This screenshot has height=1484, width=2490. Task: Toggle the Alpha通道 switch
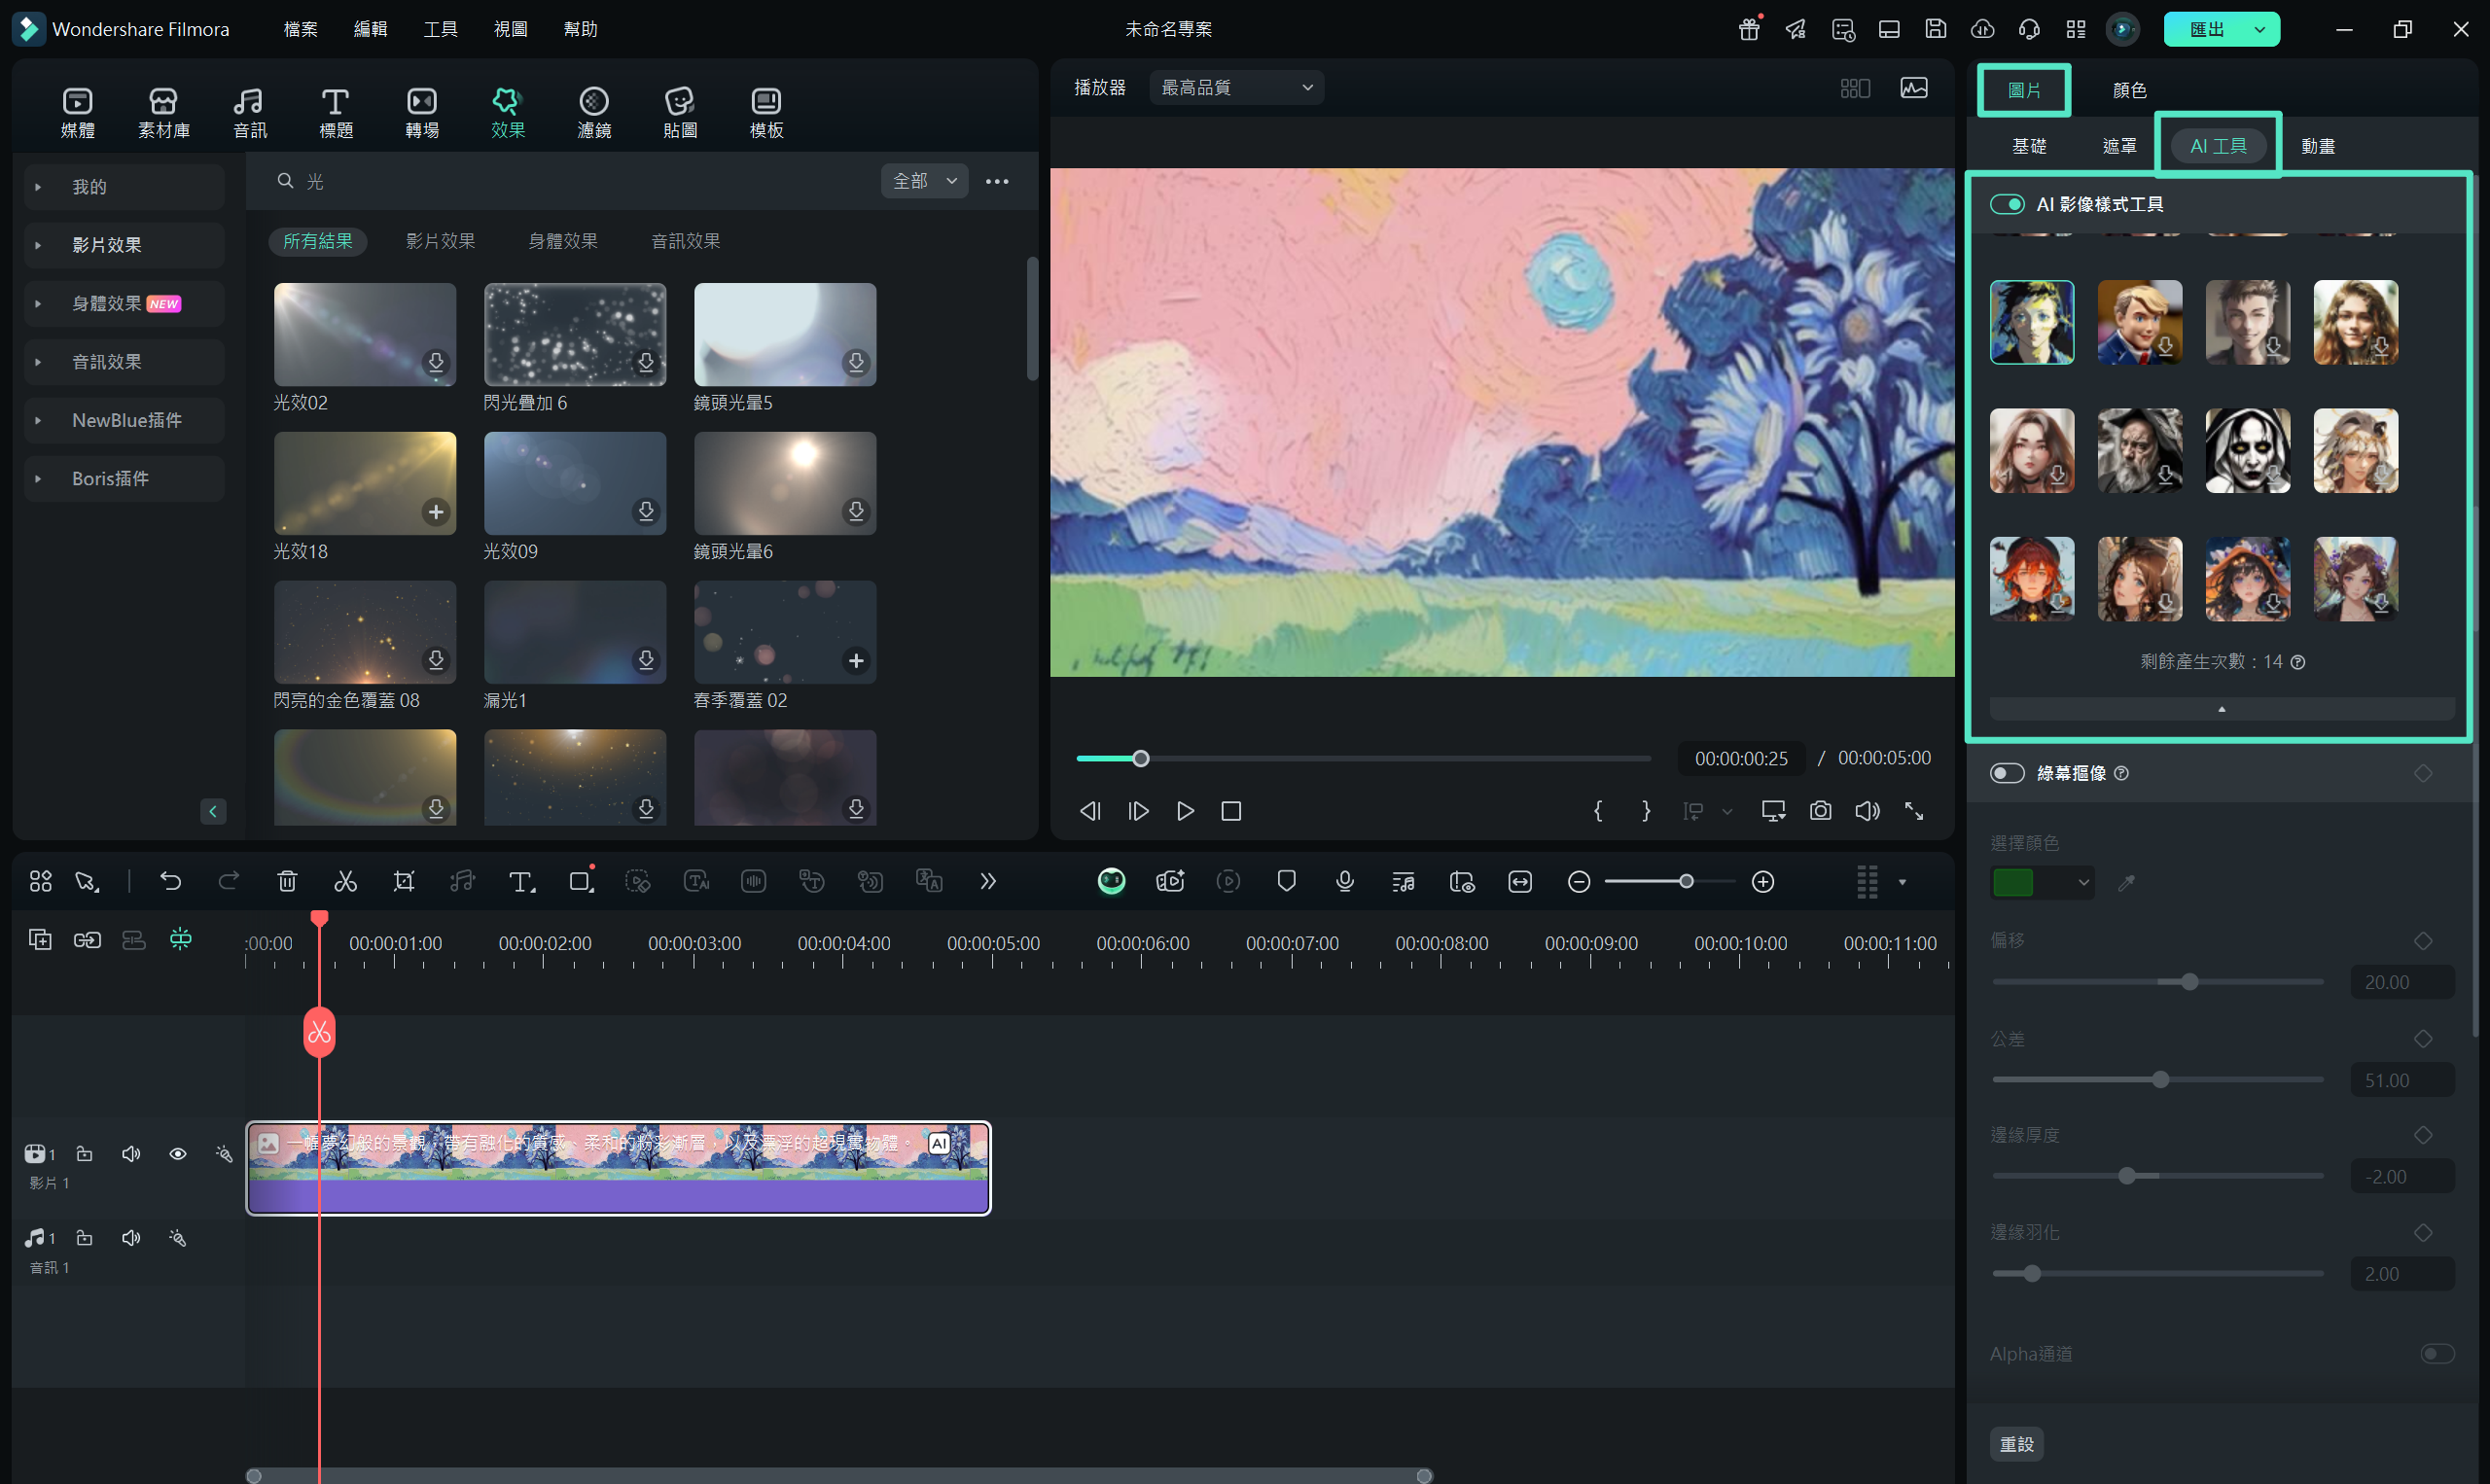2437,1353
